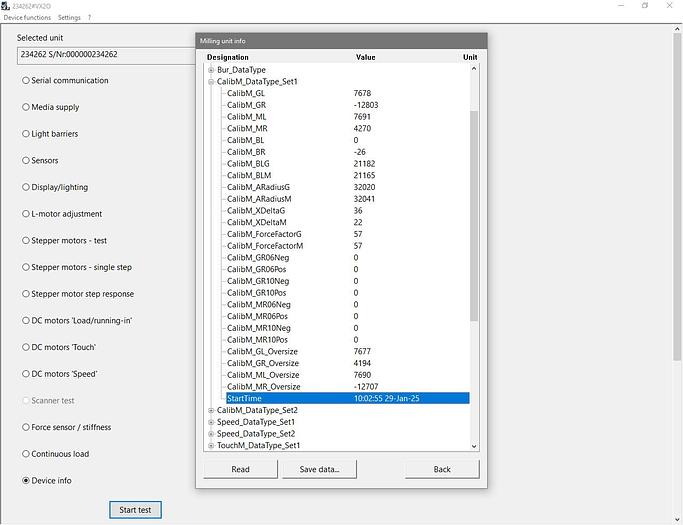Screen dimensions: 683x525
Task: Expand TouchM_DataType_Set1 tree node
Action: click(211, 446)
